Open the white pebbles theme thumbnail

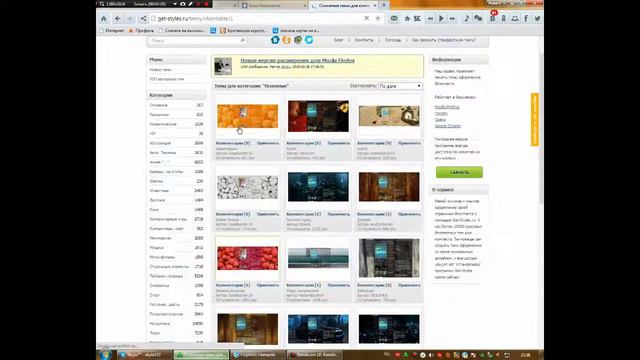coord(247,187)
